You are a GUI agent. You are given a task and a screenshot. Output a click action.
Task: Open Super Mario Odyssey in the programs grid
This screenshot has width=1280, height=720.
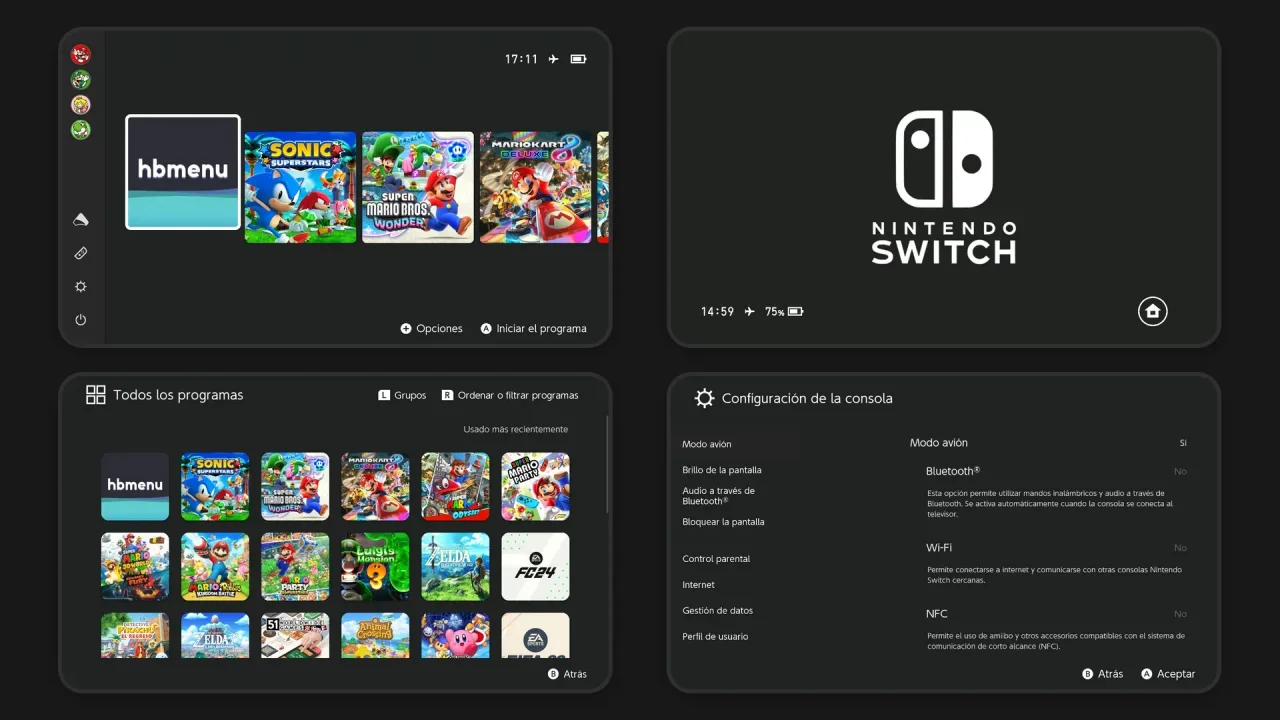coord(455,486)
